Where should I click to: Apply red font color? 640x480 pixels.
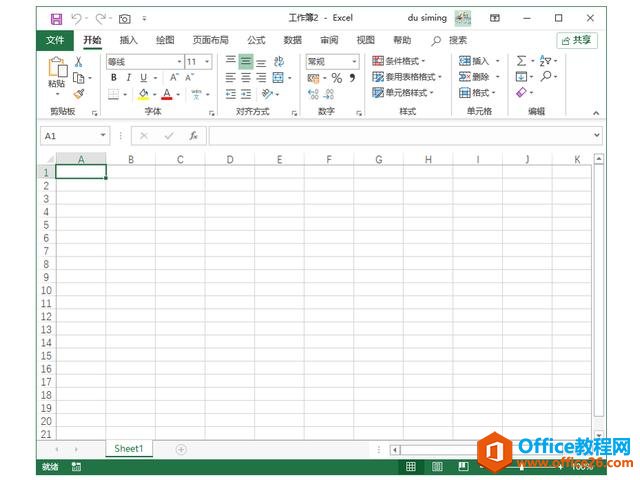167,94
